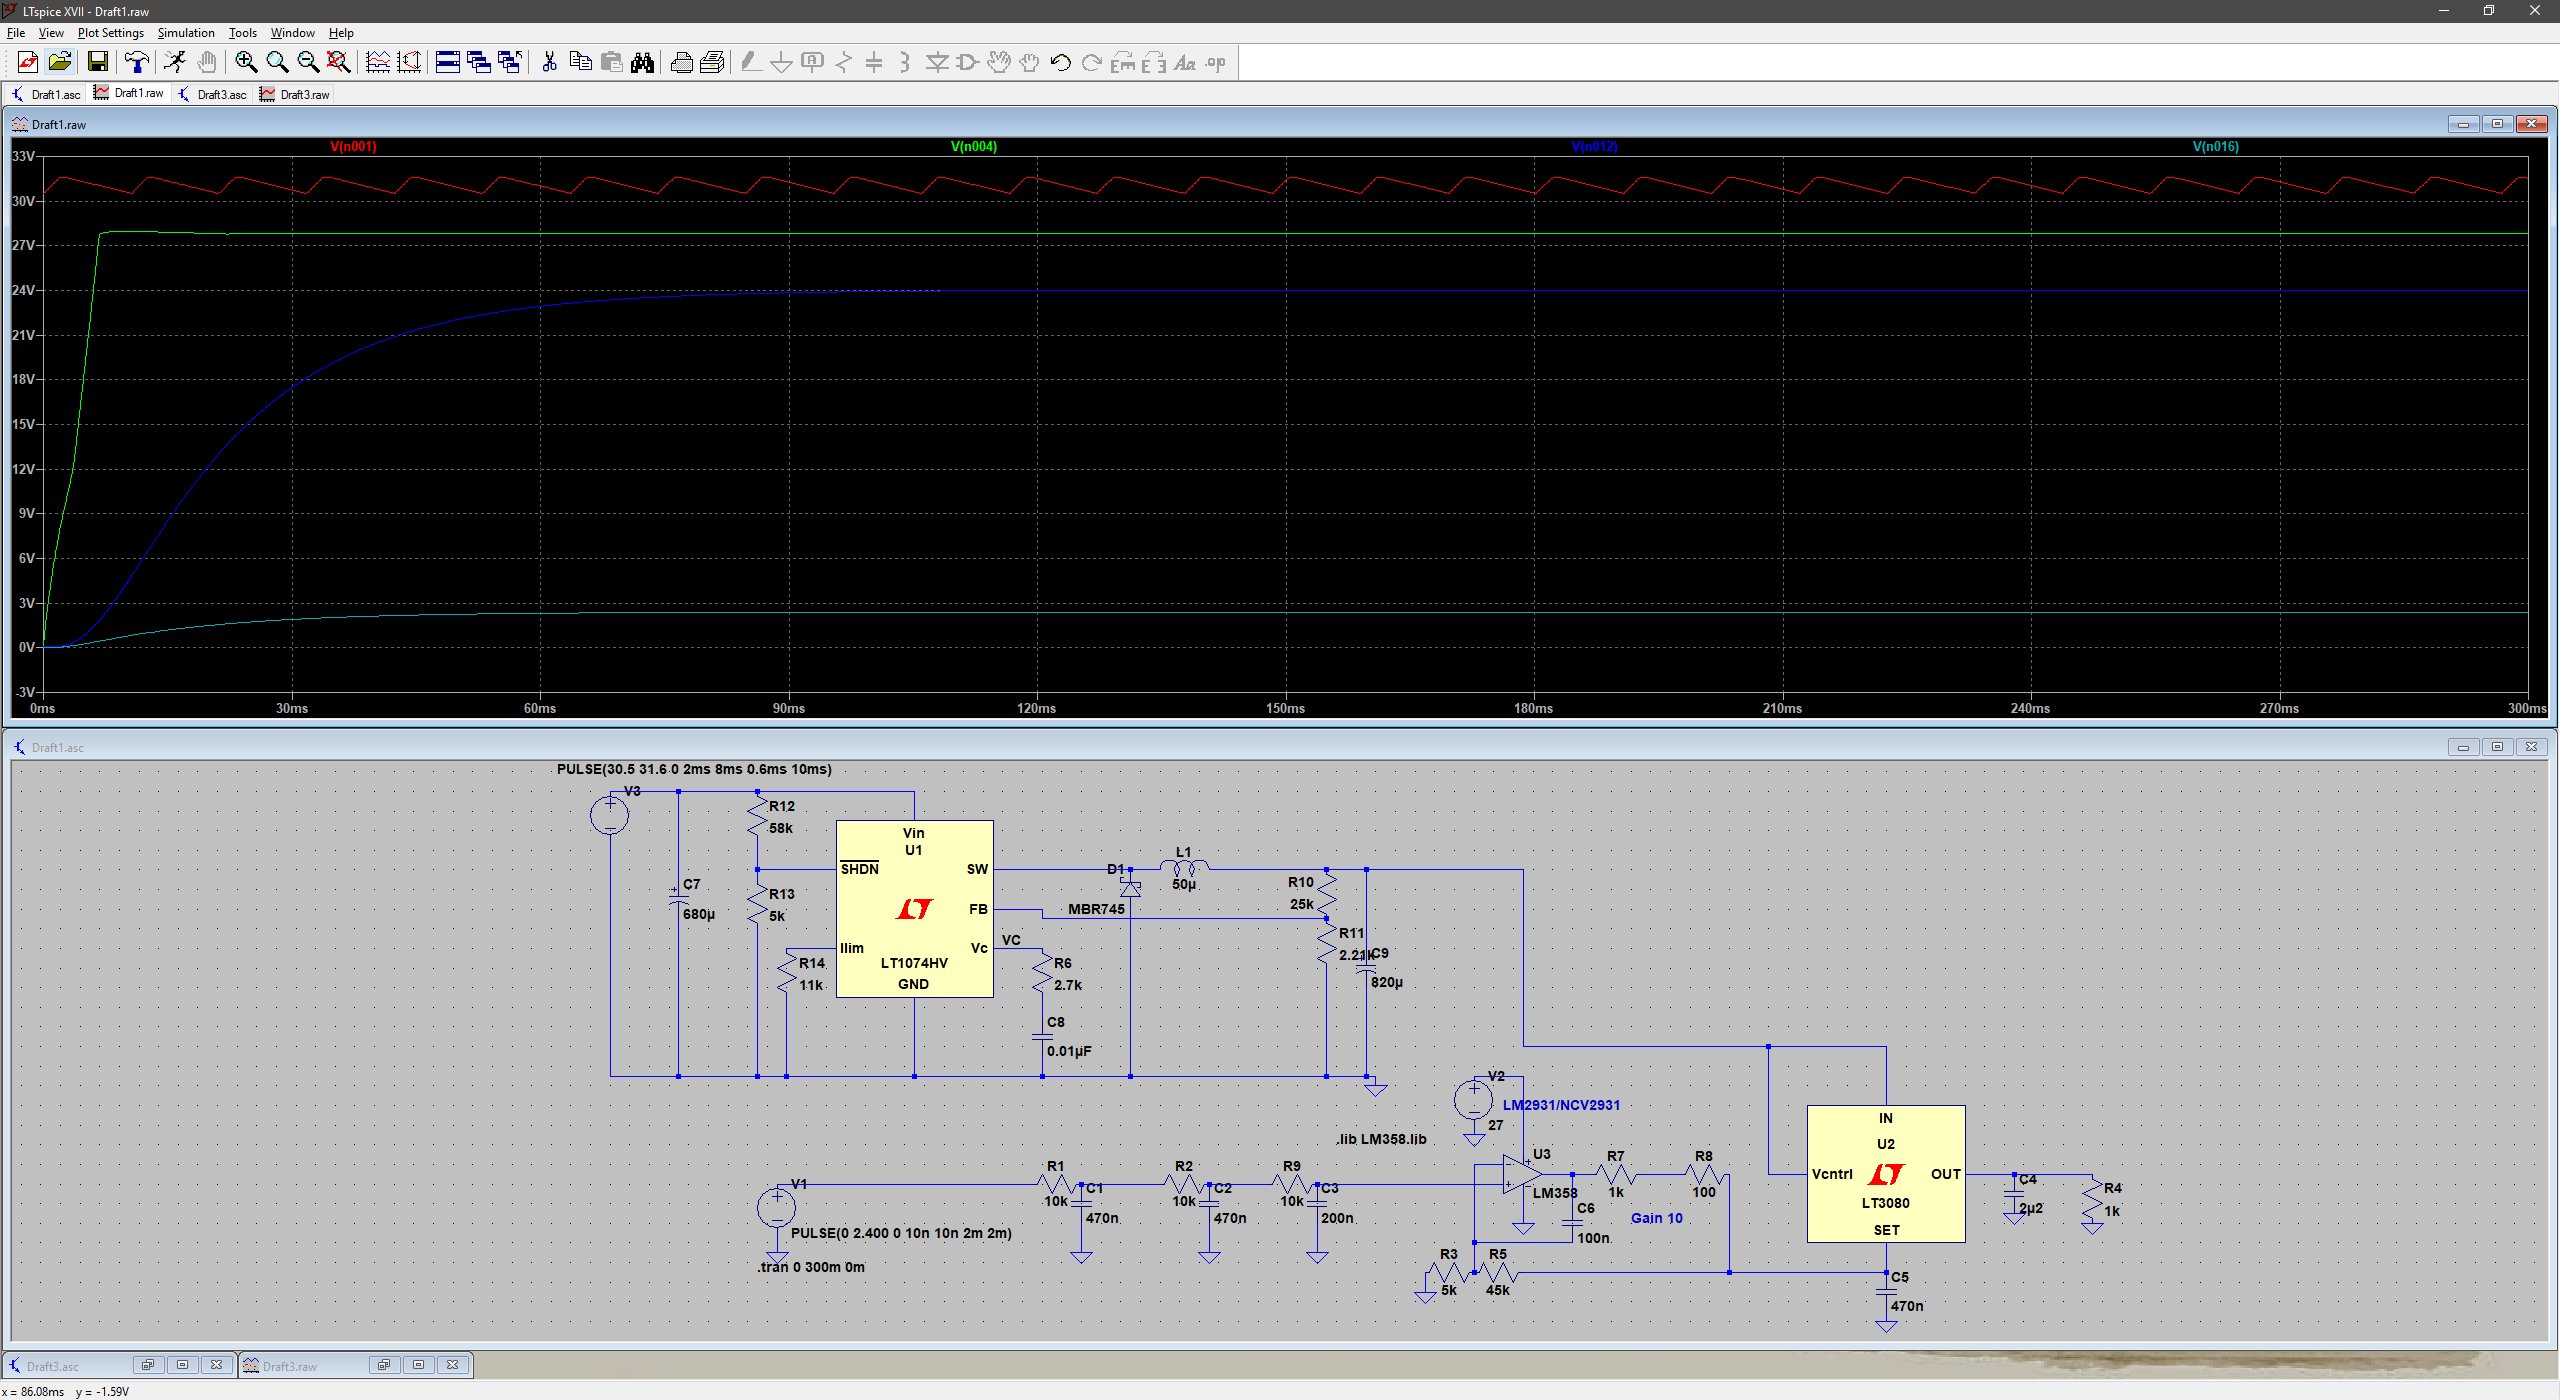Image resolution: width=2560 pixels, height=1400 pixels.
Task: Zoom in with the plus magnifier icon
Action: click(246, 62)
